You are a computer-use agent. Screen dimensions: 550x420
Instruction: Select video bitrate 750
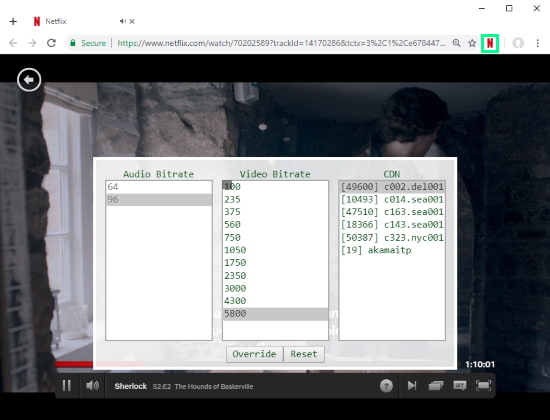pos(275,238)
